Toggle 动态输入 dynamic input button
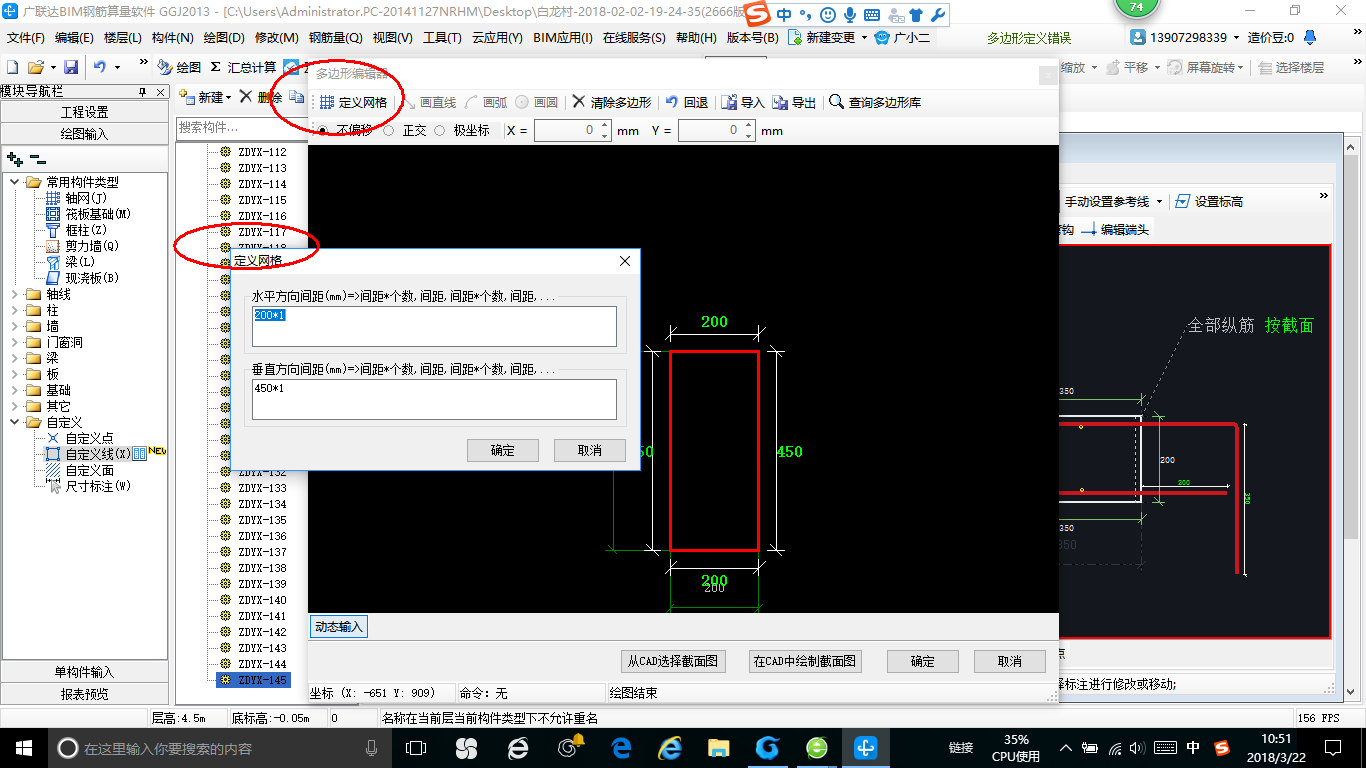1366x768 pixels. [339, 627]
